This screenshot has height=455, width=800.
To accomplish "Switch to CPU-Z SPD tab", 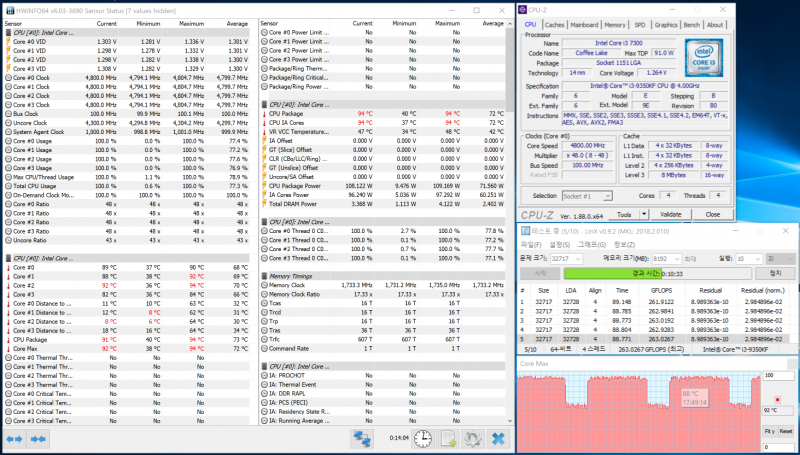I will (640, 24).
